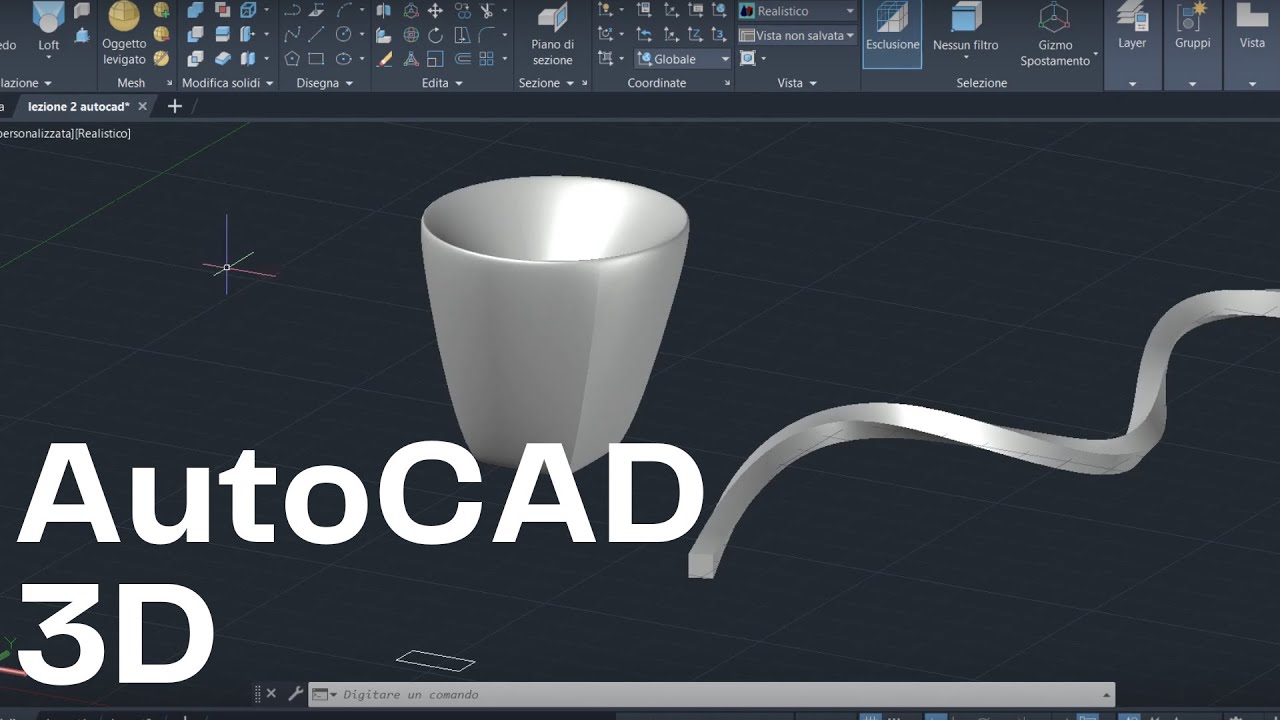Close the command line with X
The image size is (1280, 720).
pyautogui.click(x=271, y=693)
